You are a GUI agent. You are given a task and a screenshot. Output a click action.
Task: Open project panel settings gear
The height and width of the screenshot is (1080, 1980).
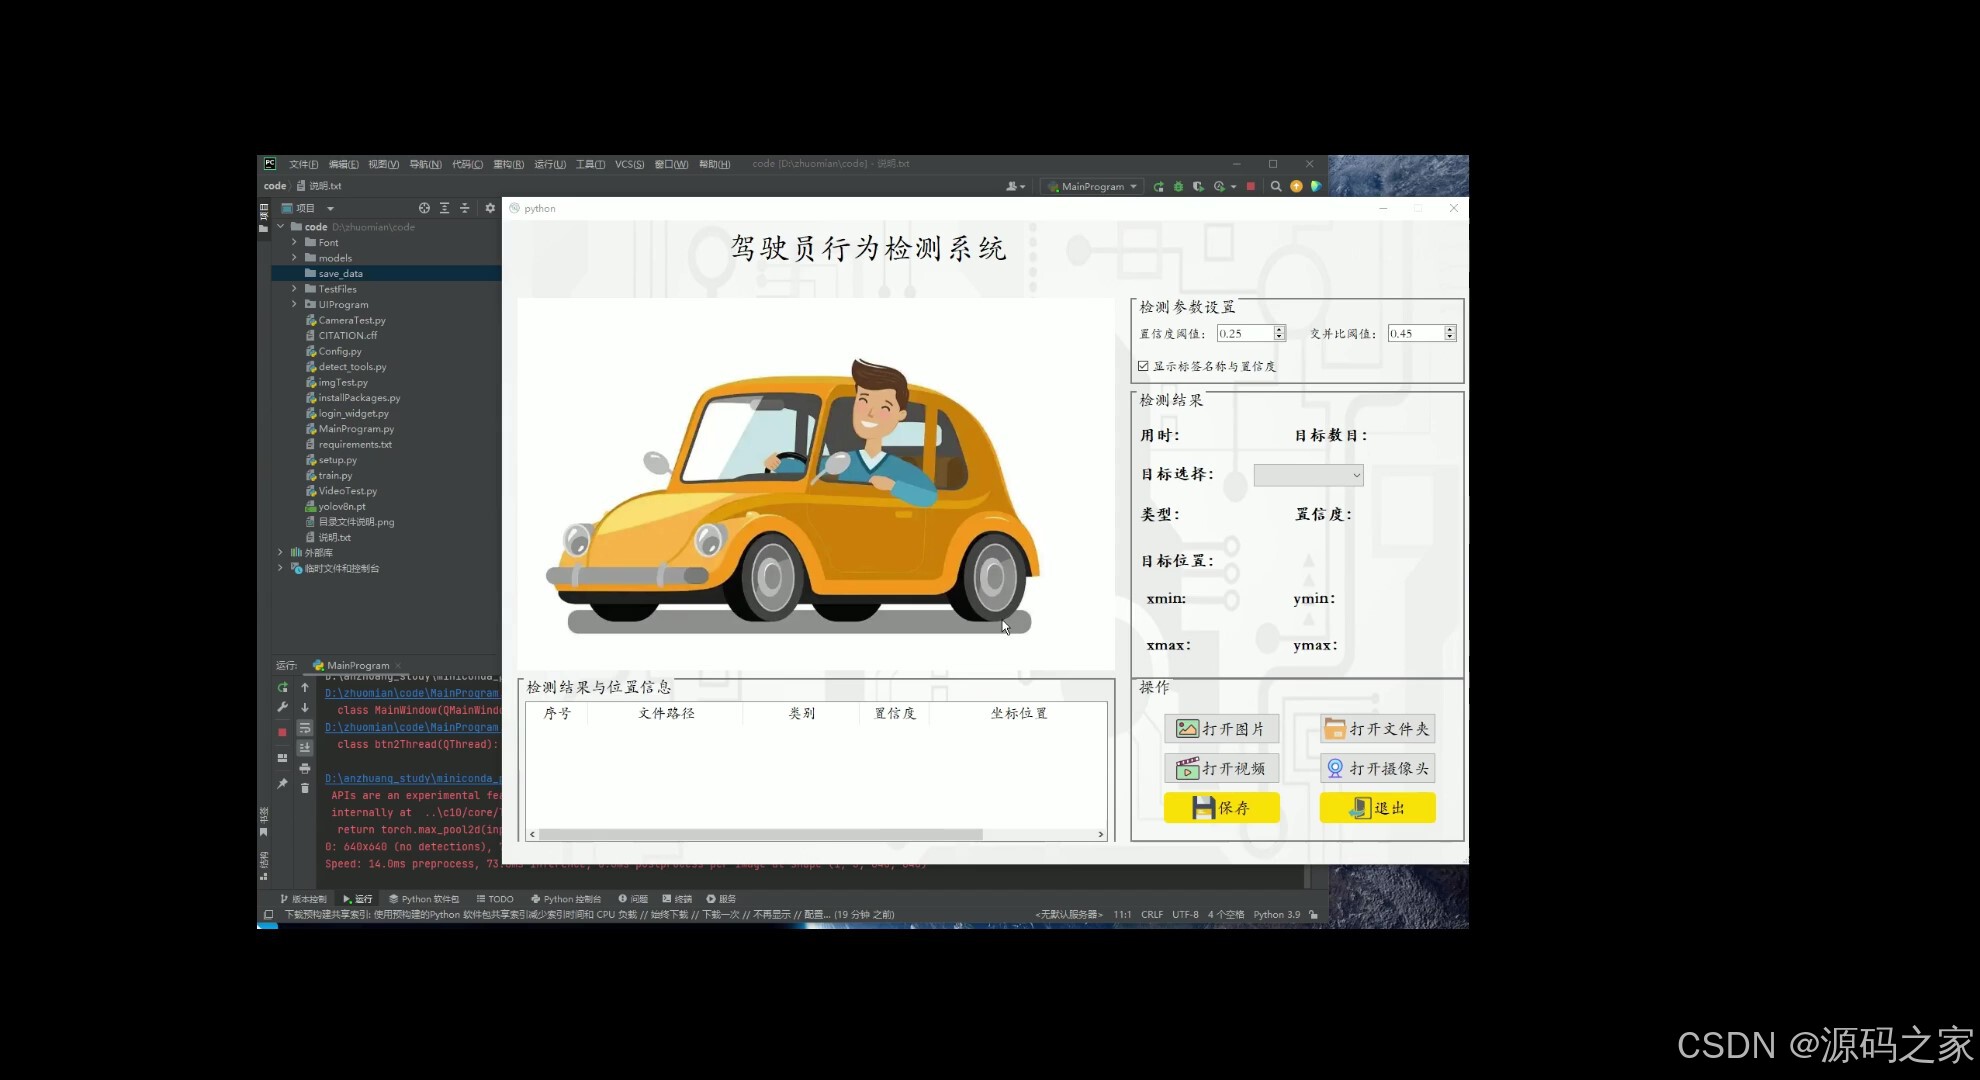tap(489, 208)
